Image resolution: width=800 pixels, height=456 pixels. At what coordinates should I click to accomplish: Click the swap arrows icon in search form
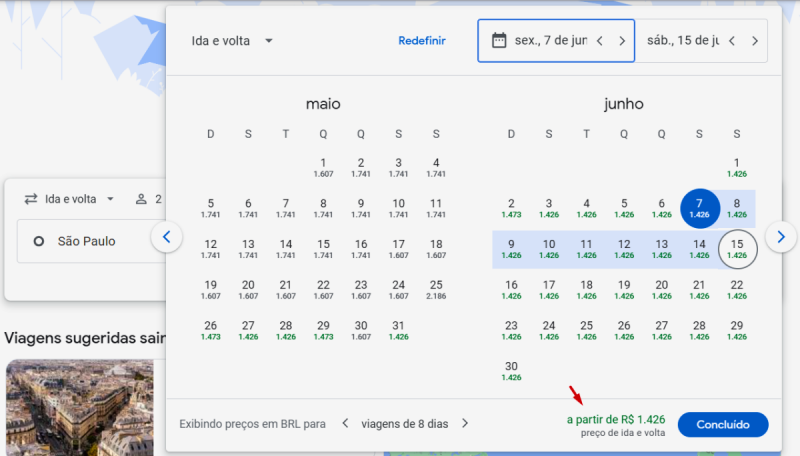(x=31, y=199)
